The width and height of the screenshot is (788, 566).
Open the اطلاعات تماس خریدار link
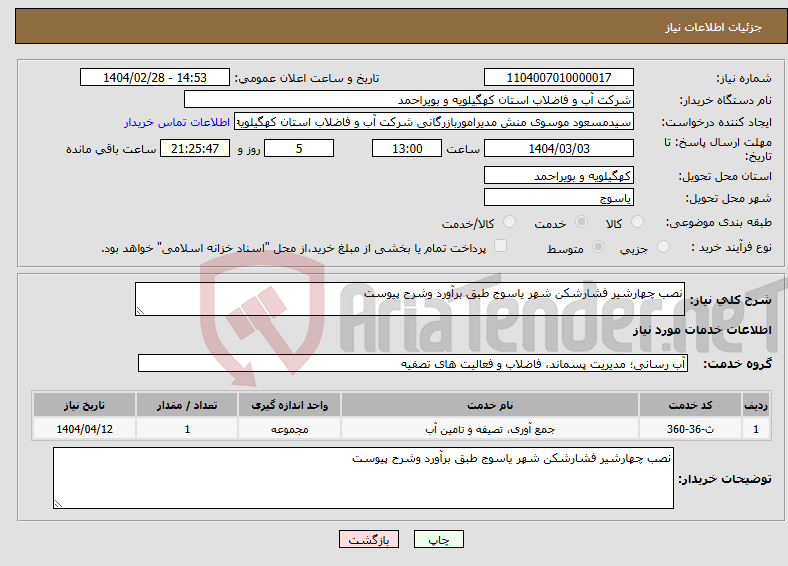(x=177, y=122)
